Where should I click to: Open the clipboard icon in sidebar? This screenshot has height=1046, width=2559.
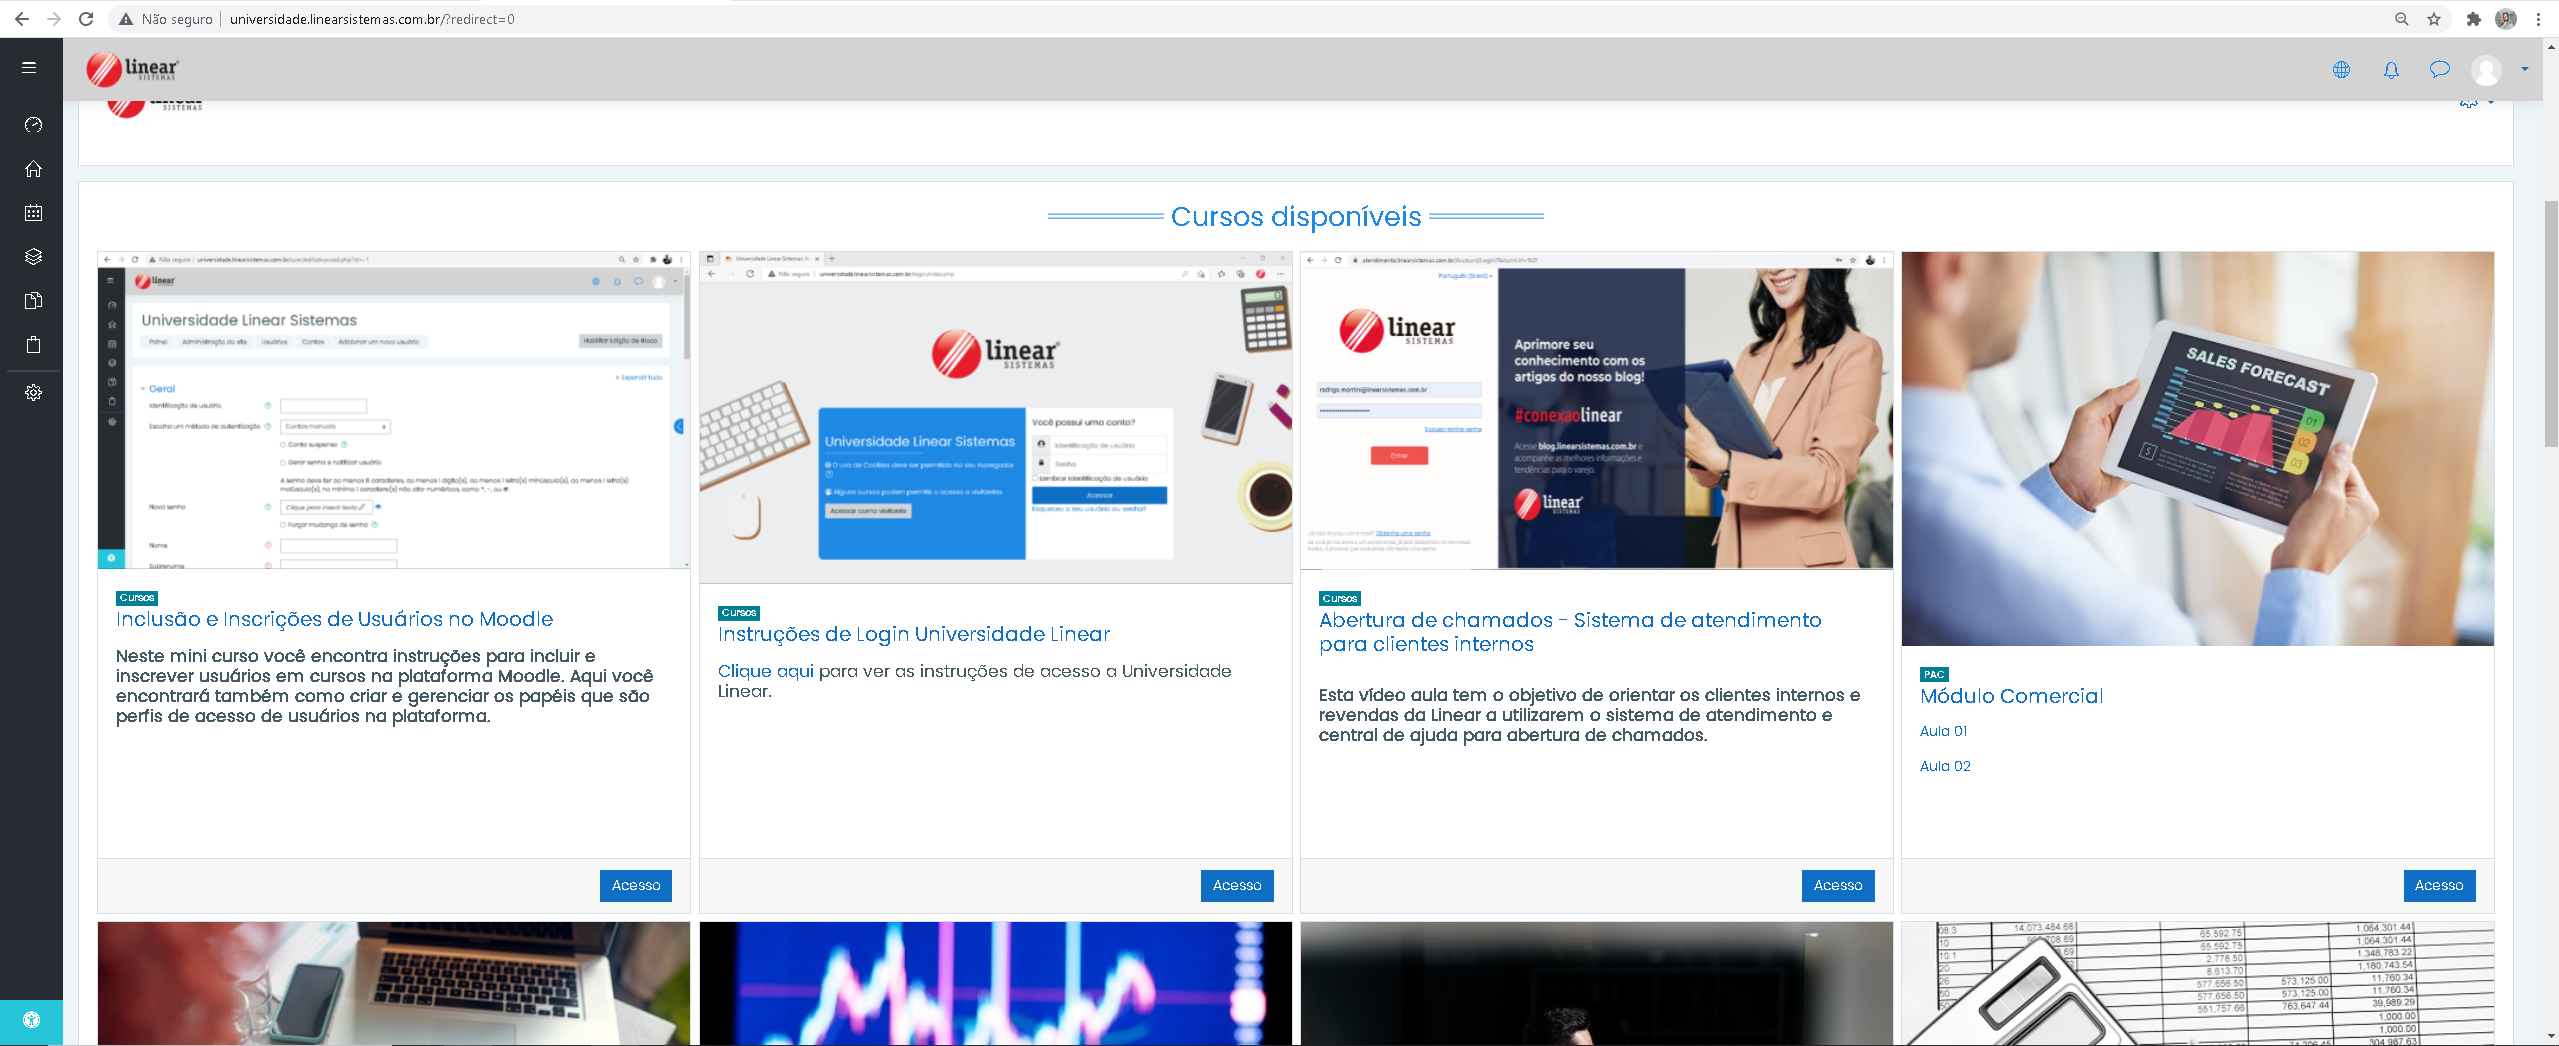[33, 345]
